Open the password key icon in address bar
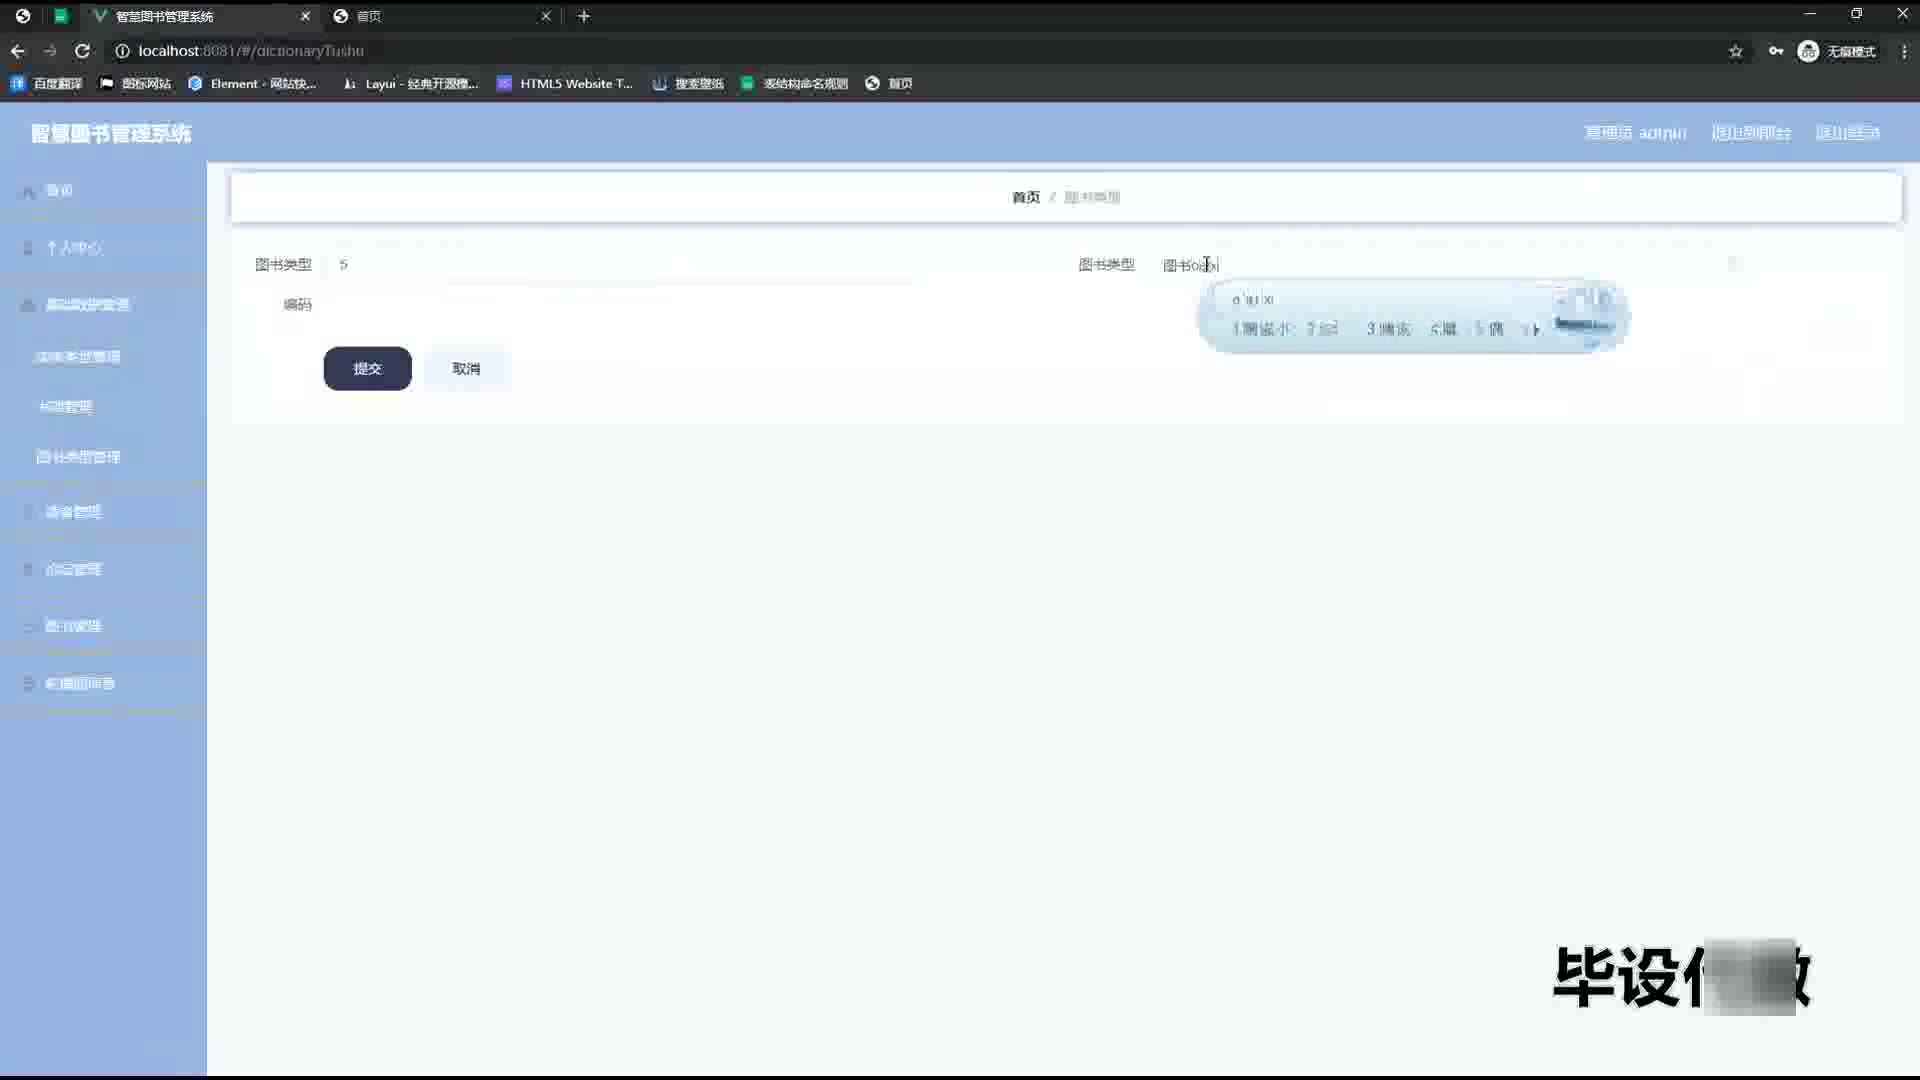 pos(1776,51)
